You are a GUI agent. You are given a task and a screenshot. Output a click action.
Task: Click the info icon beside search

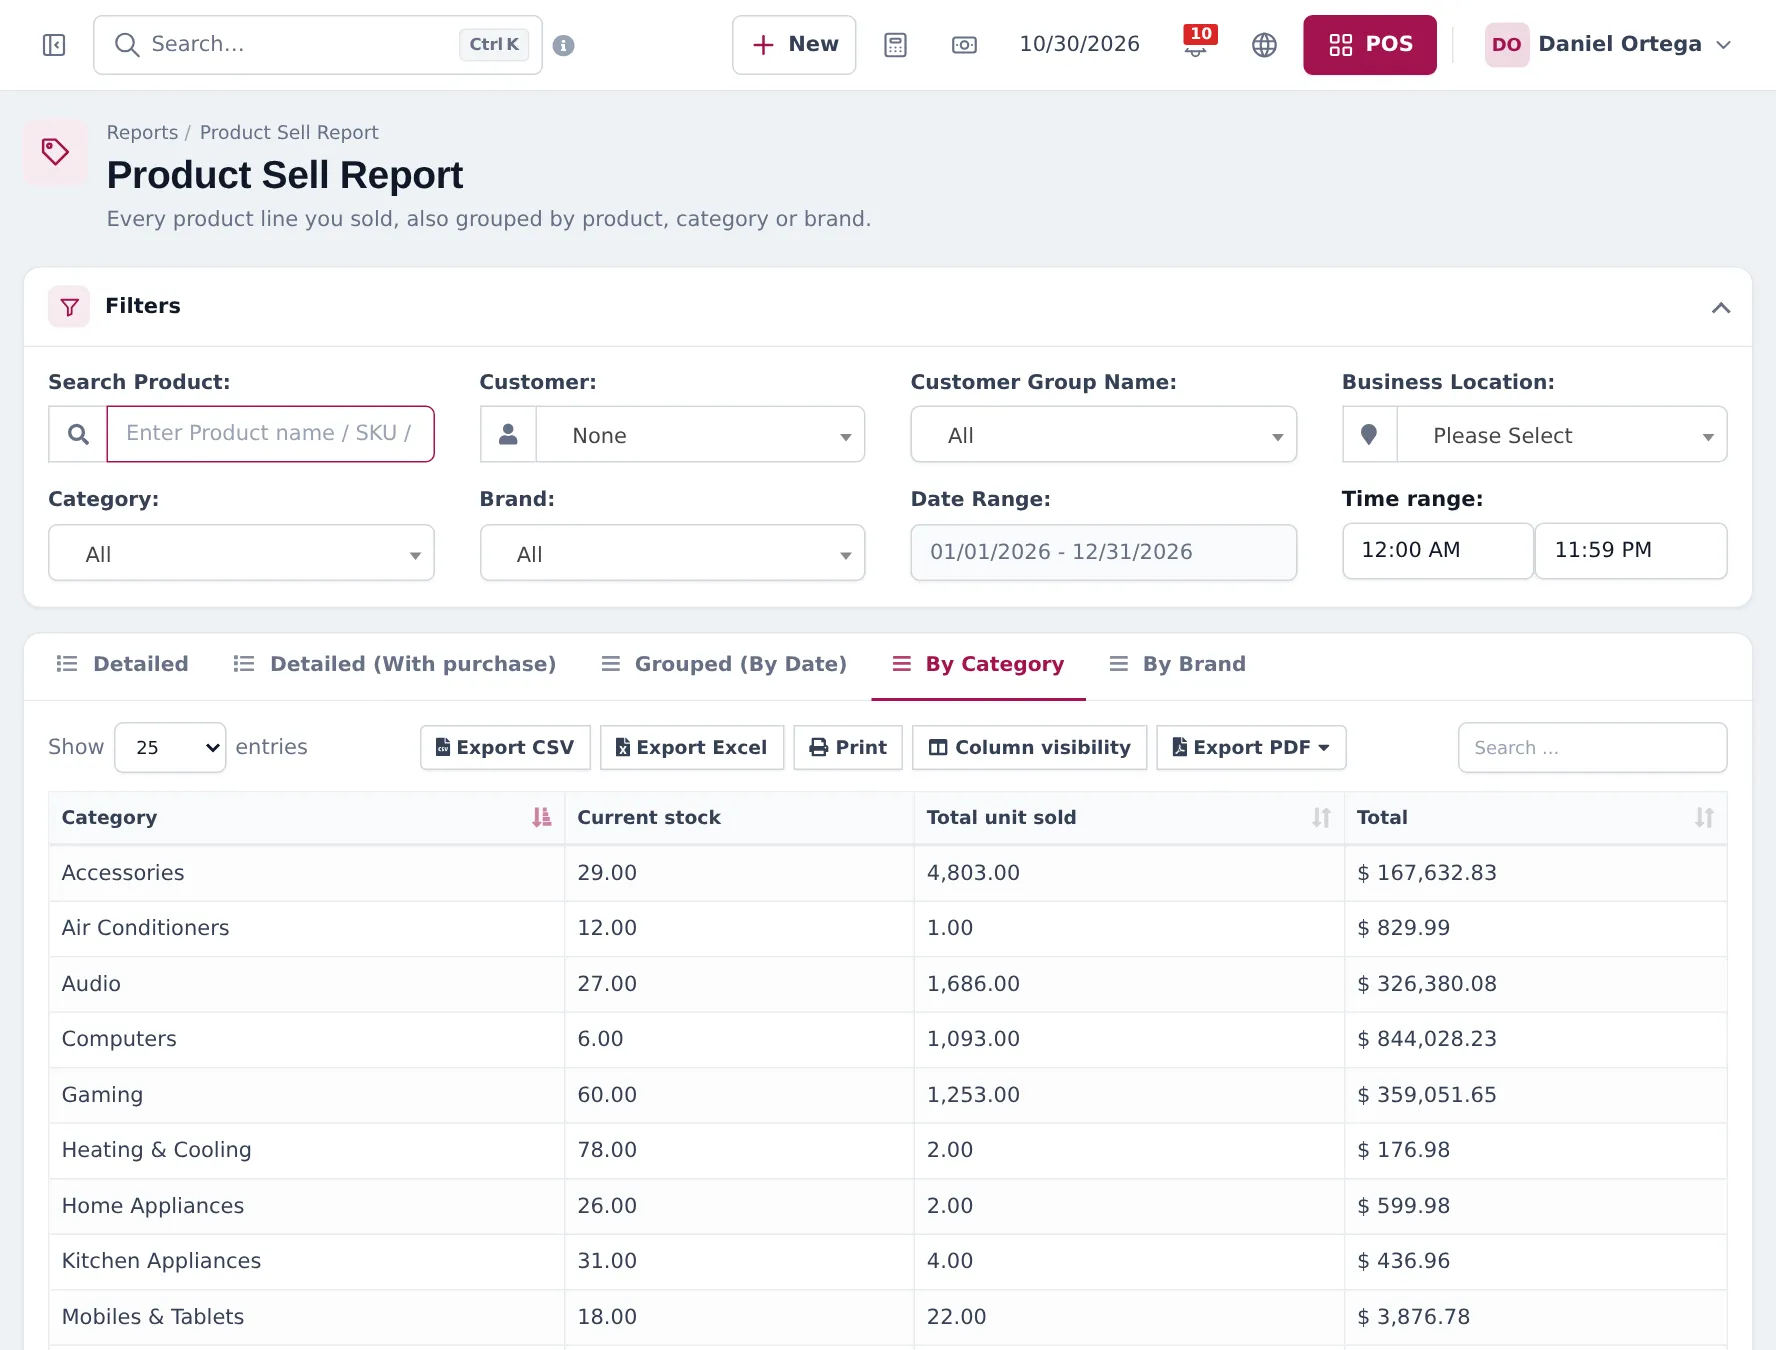click(563, 45)
